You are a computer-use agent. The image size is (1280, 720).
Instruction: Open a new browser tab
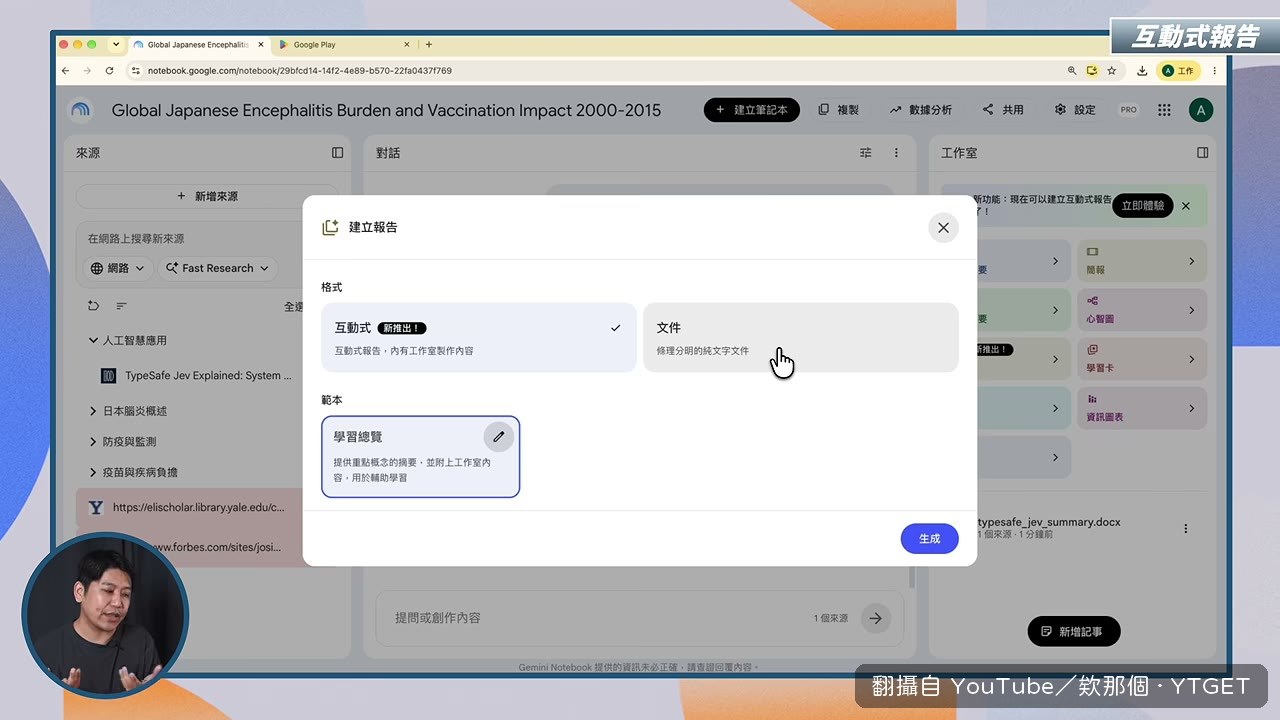point(429,44)
